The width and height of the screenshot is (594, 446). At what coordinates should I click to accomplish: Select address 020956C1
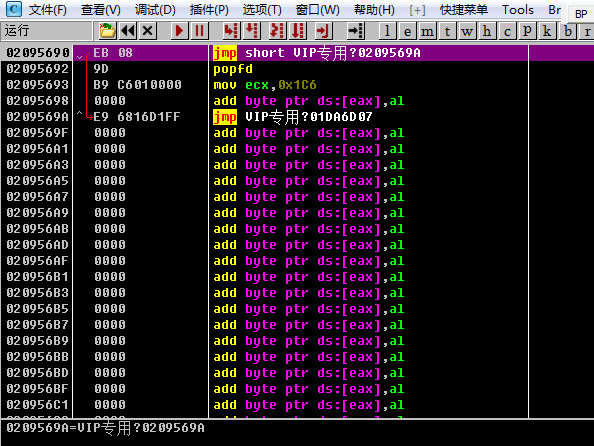pos(38,405)
